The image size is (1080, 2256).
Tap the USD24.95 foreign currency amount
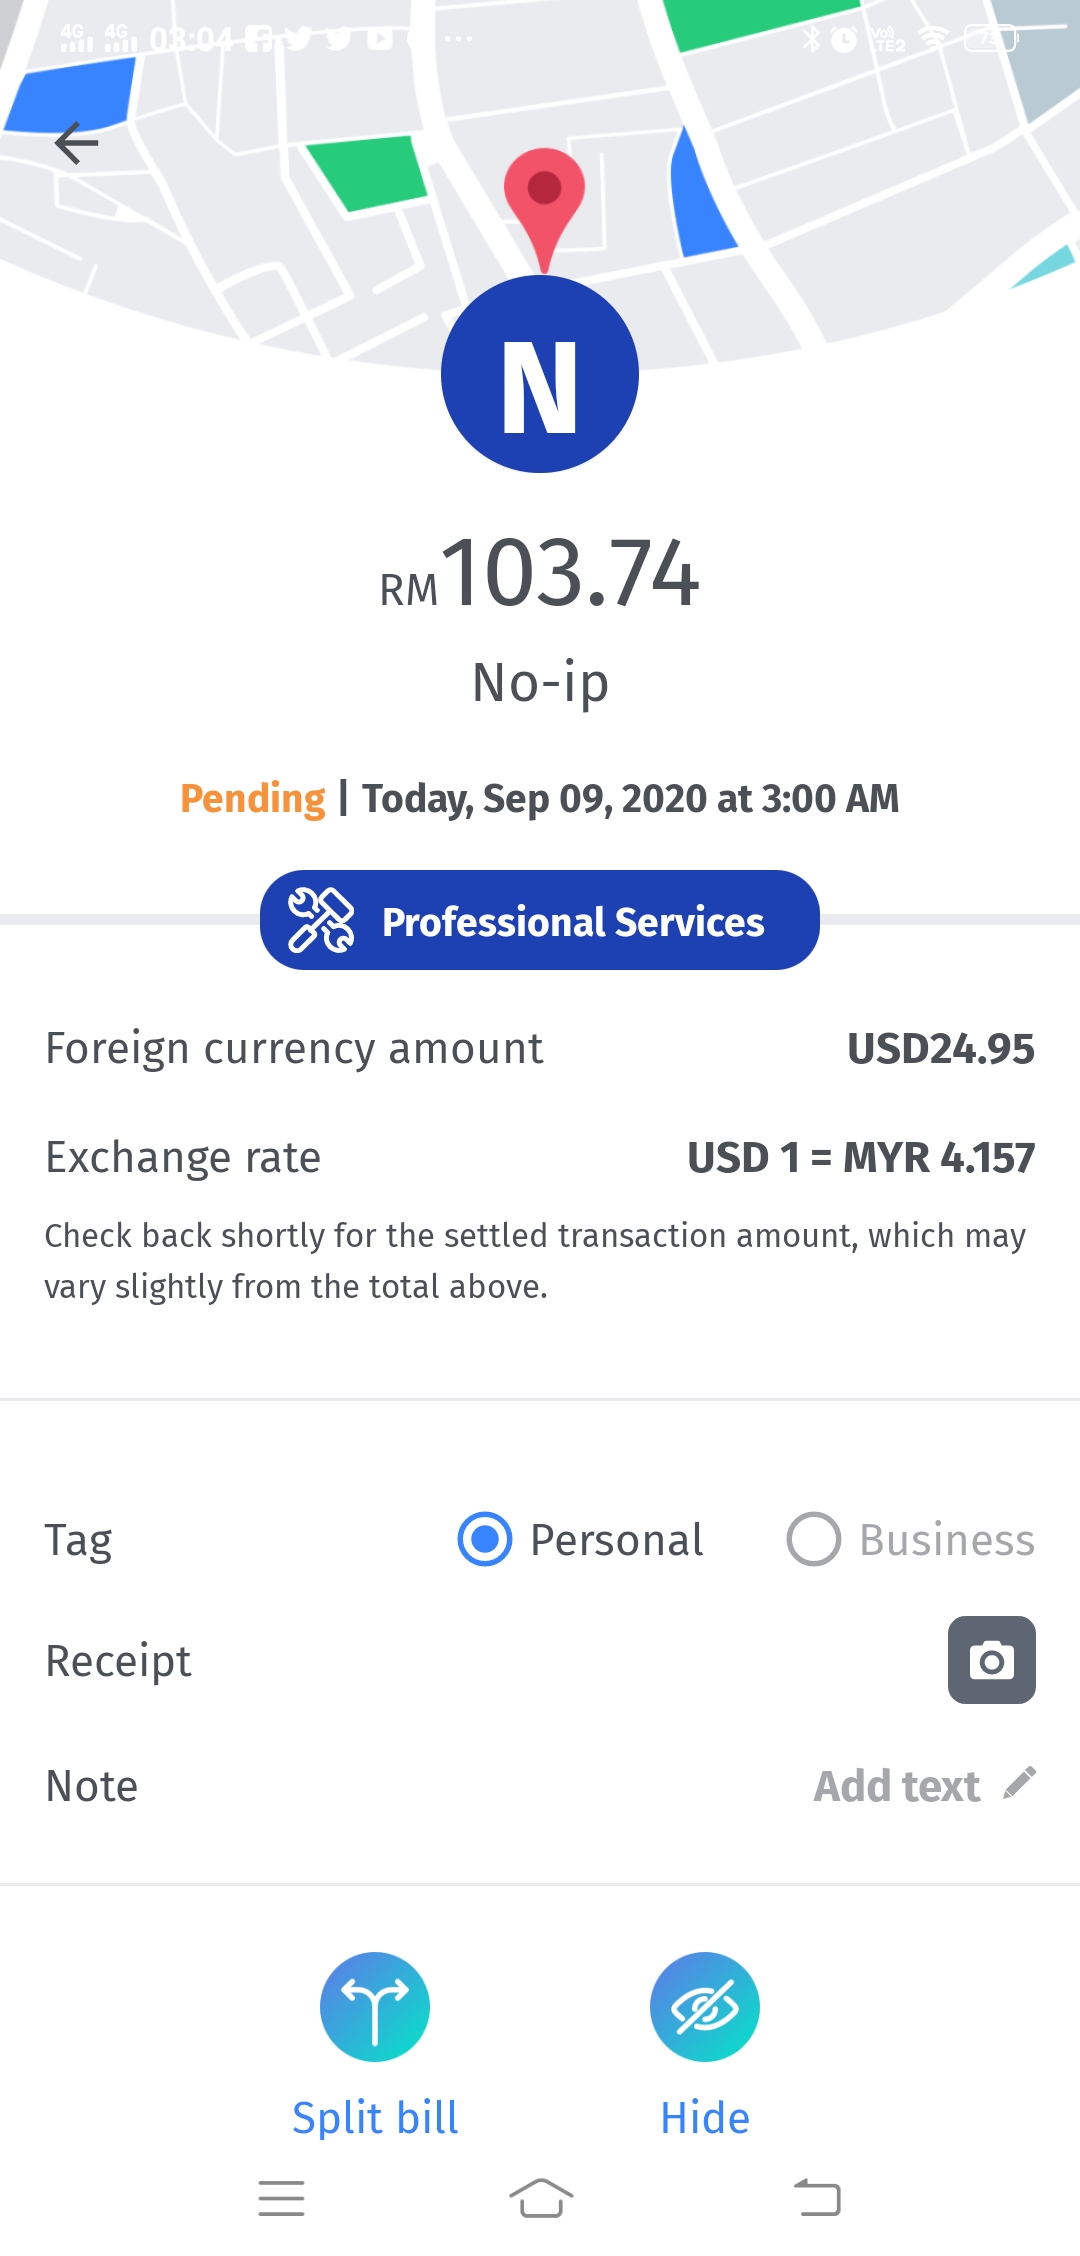coord(941,1049)
